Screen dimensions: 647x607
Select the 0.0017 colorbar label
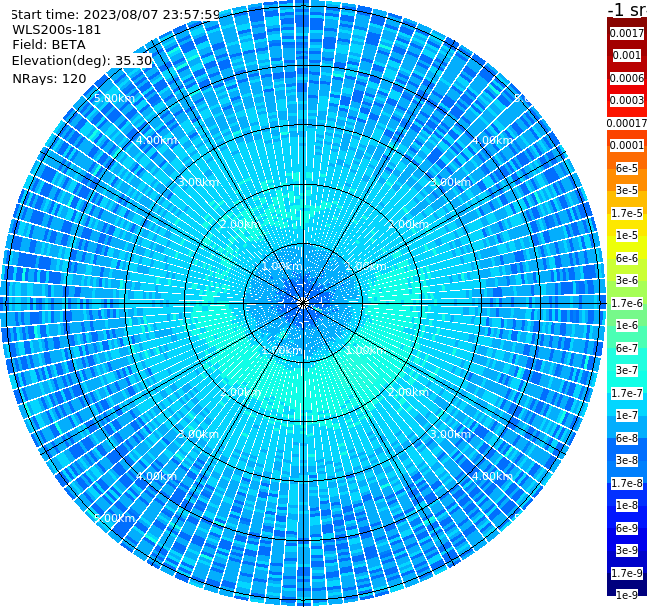627,33
